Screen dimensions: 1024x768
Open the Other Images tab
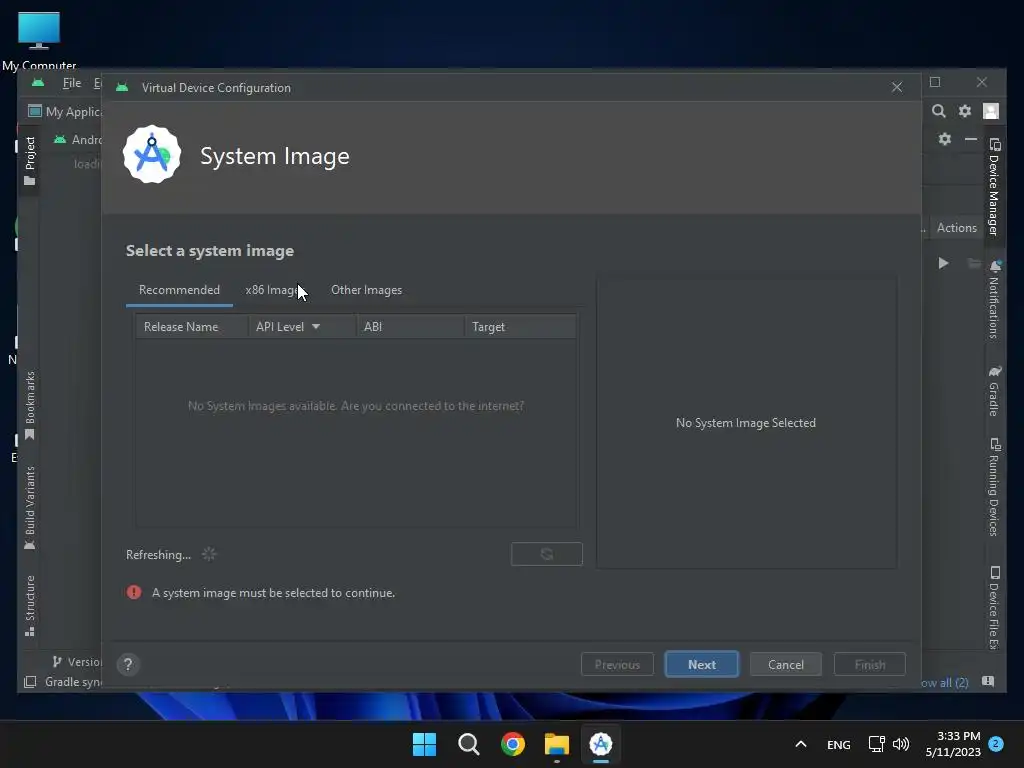366,290
